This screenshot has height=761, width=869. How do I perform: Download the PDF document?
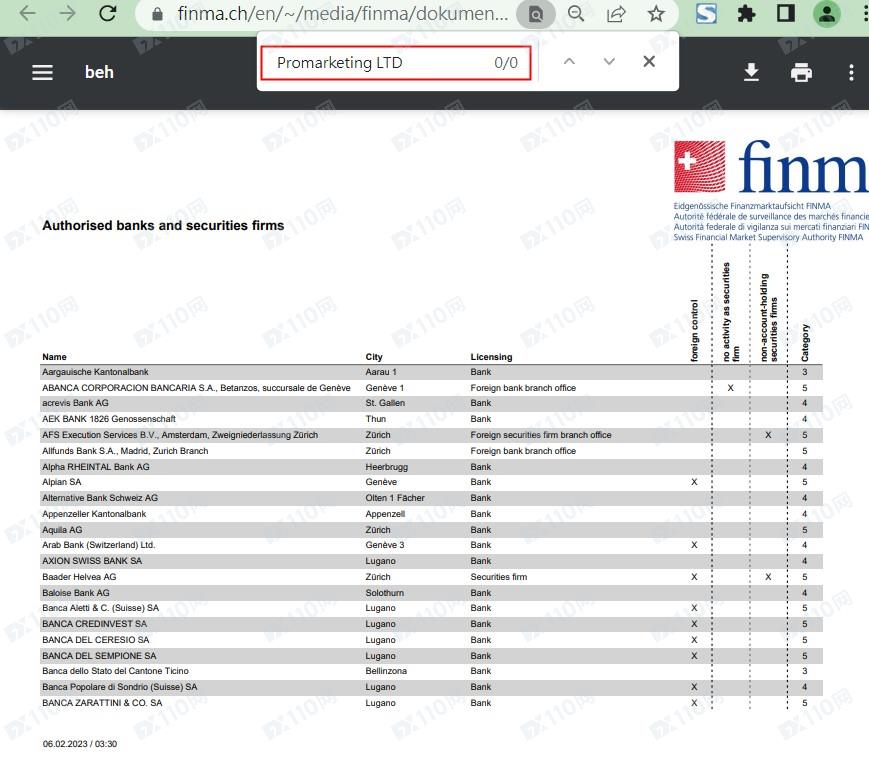751,72
